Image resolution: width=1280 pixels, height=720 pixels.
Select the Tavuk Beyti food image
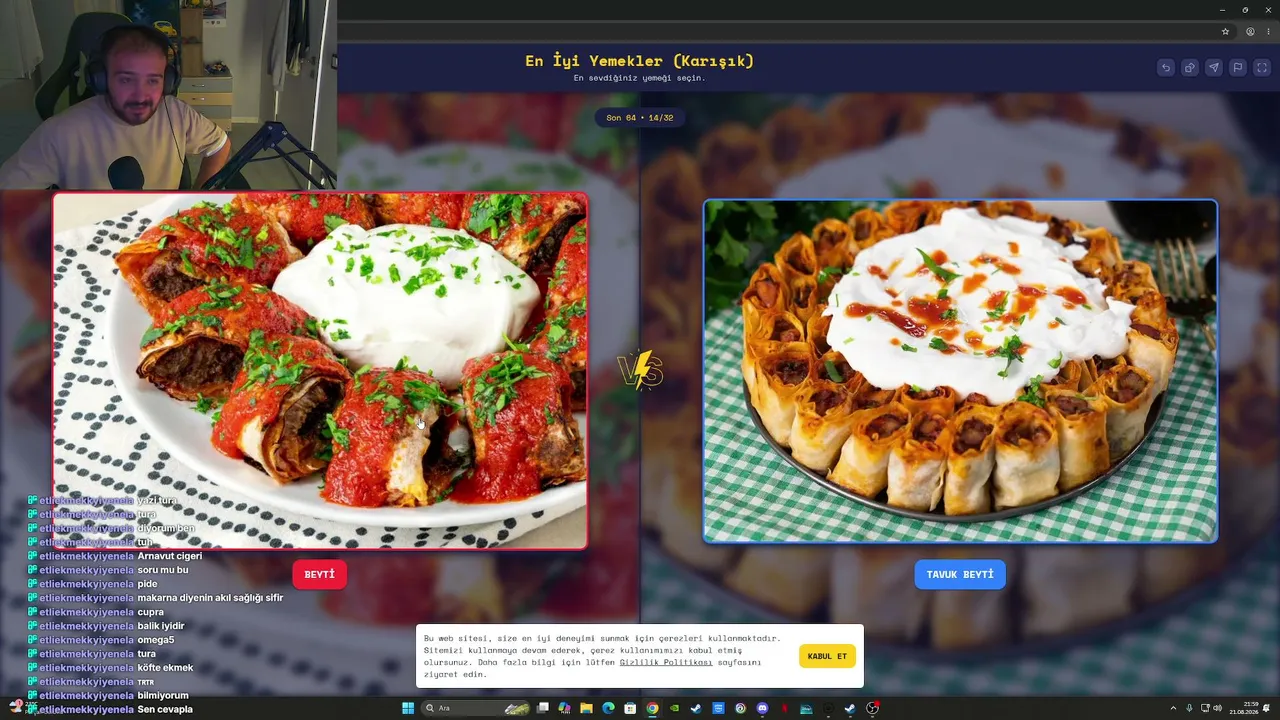tap(960, 371)
